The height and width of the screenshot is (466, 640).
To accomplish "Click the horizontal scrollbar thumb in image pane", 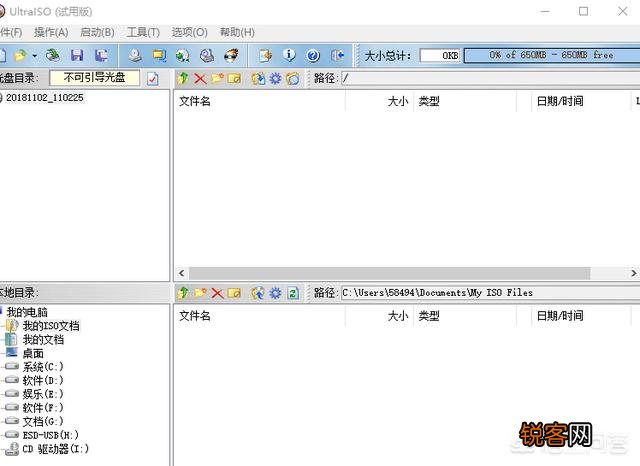I will click(x=390, y=273).
